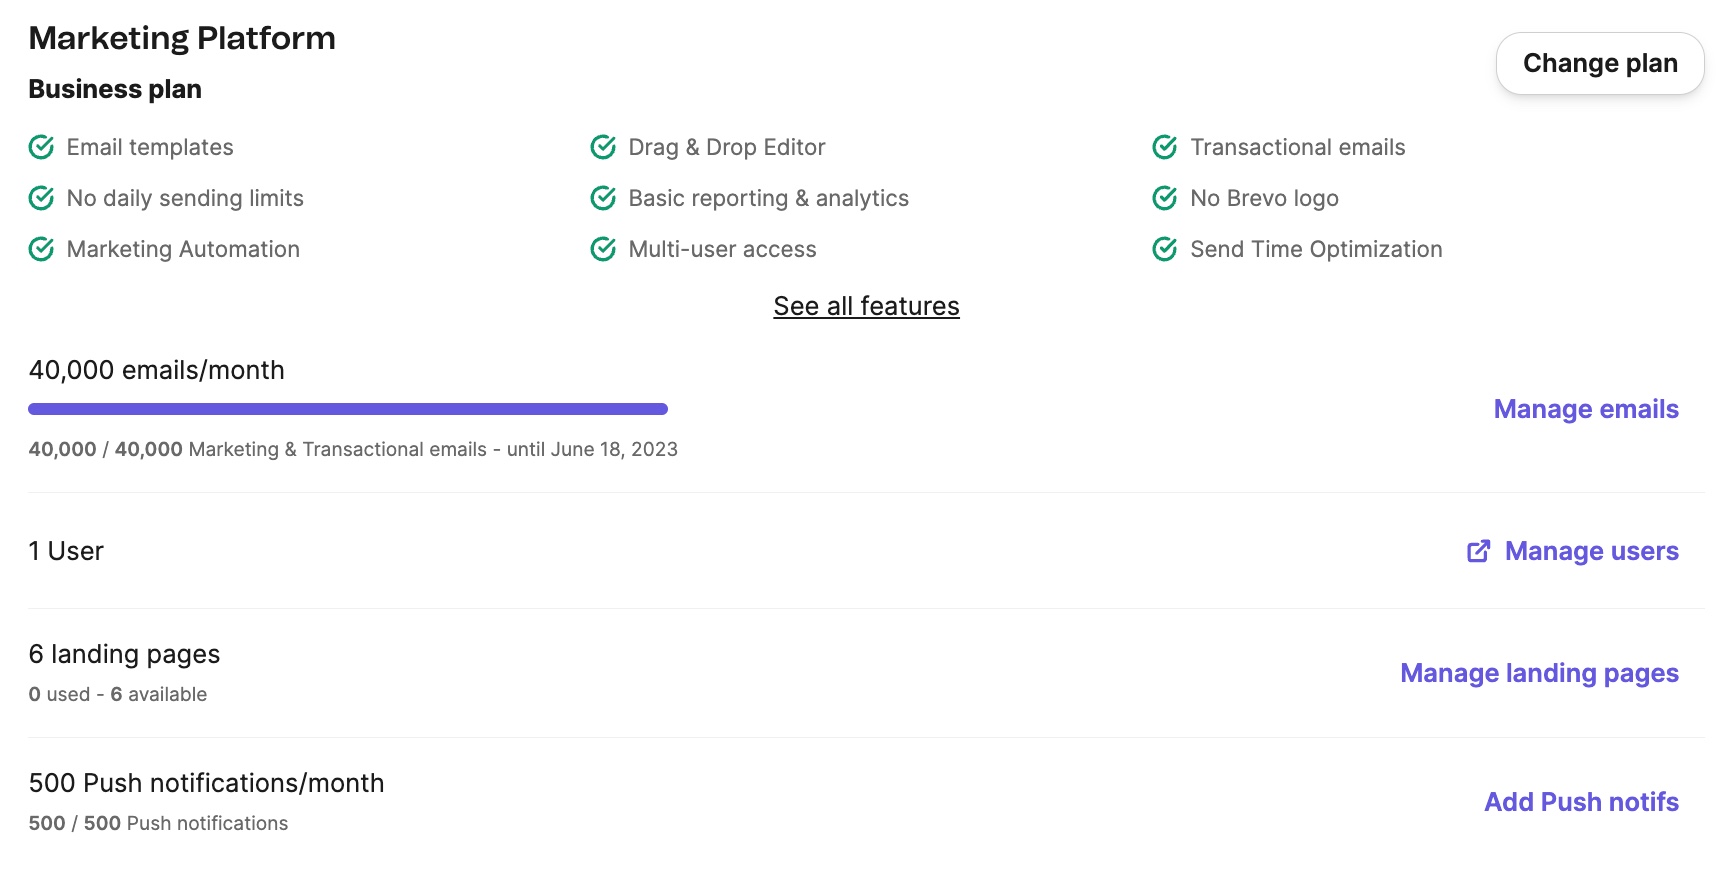Follow the See all features link
Screen dimensions: 1730x874
point(866,306)
